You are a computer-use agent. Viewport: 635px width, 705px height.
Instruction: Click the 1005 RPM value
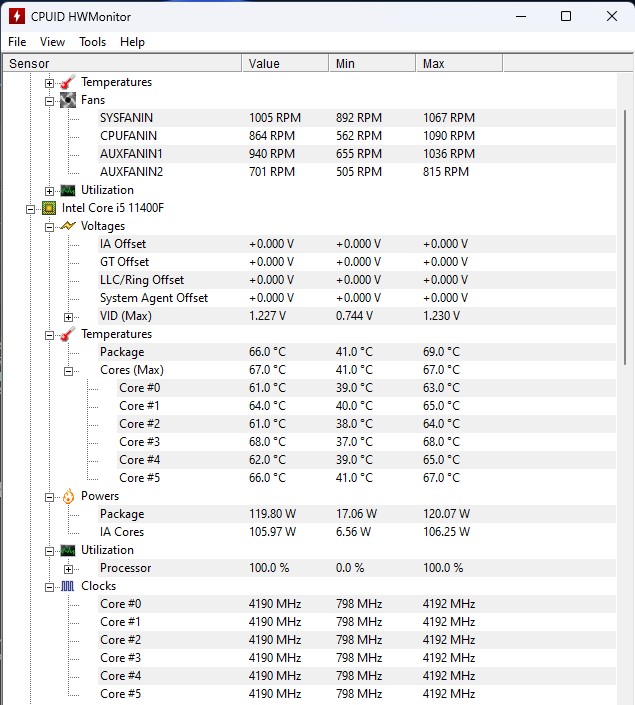tap(275, 118)
